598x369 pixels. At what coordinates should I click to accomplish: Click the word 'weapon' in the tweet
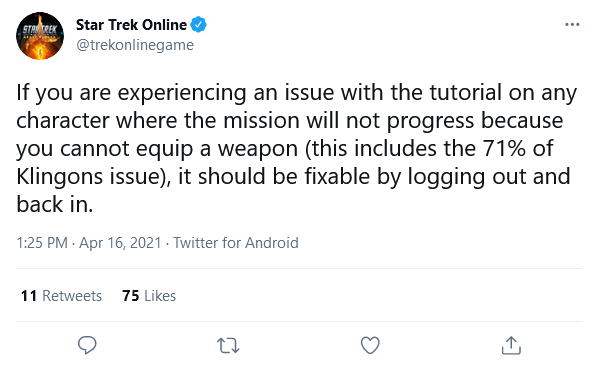pyautogui.click(x=258, y=149)
